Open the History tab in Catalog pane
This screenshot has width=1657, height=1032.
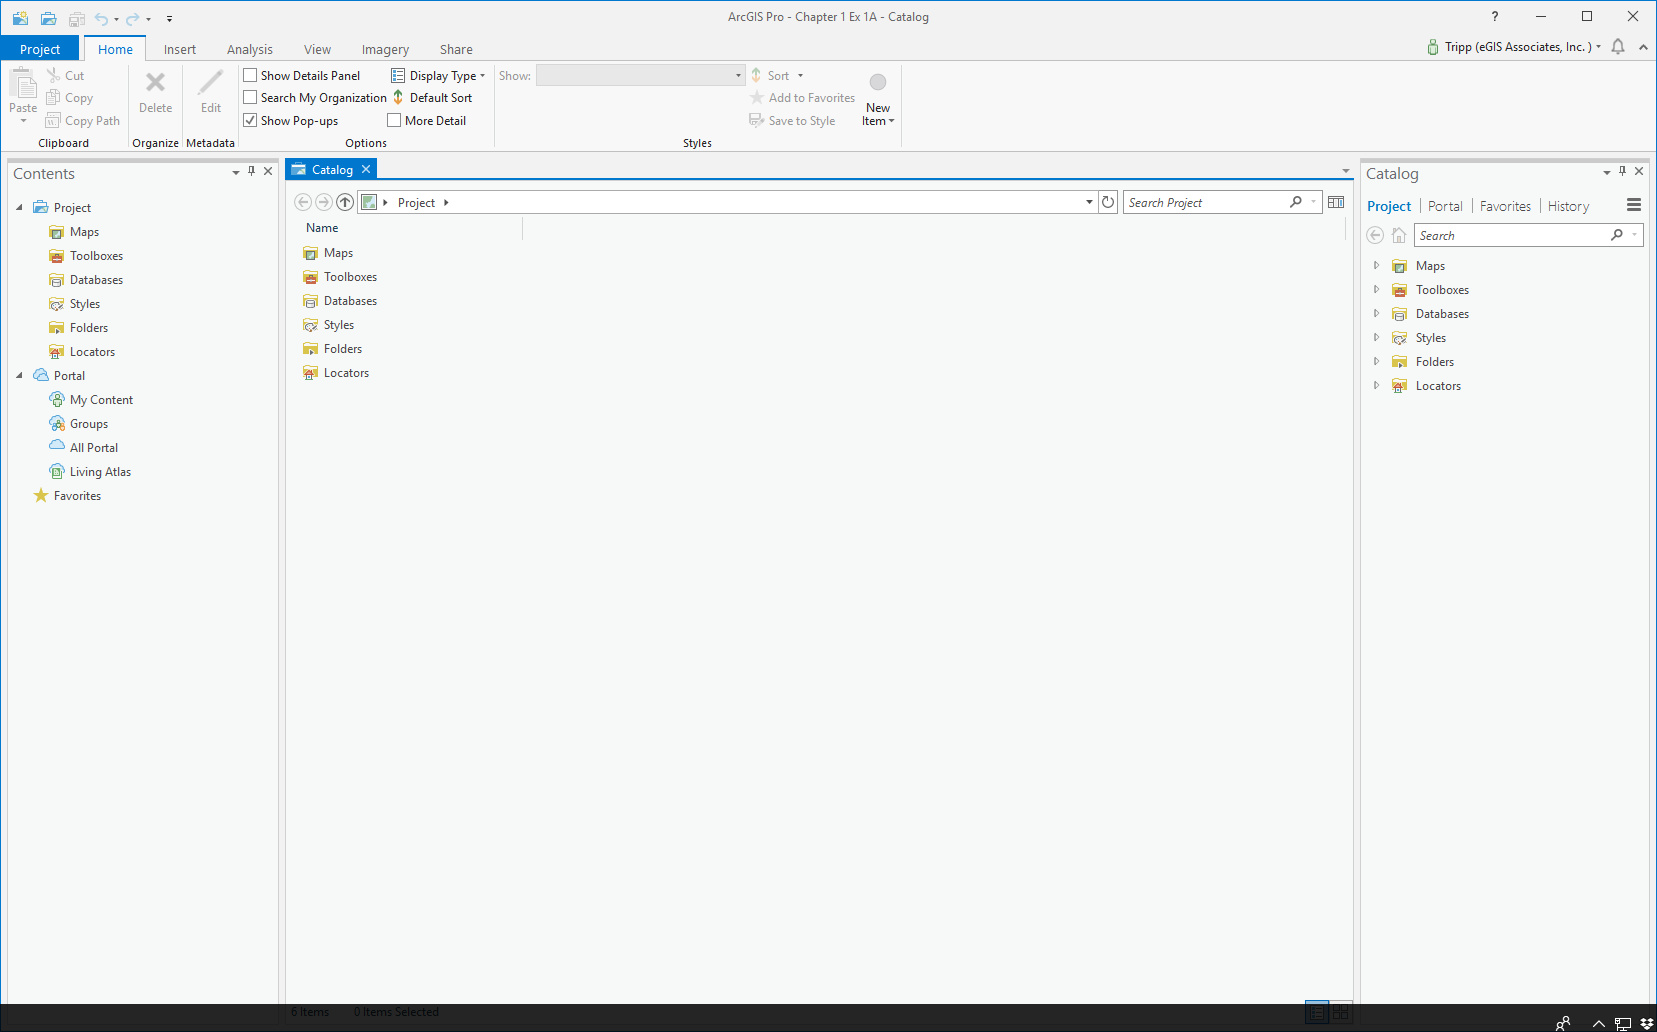tap(1568, 206)
